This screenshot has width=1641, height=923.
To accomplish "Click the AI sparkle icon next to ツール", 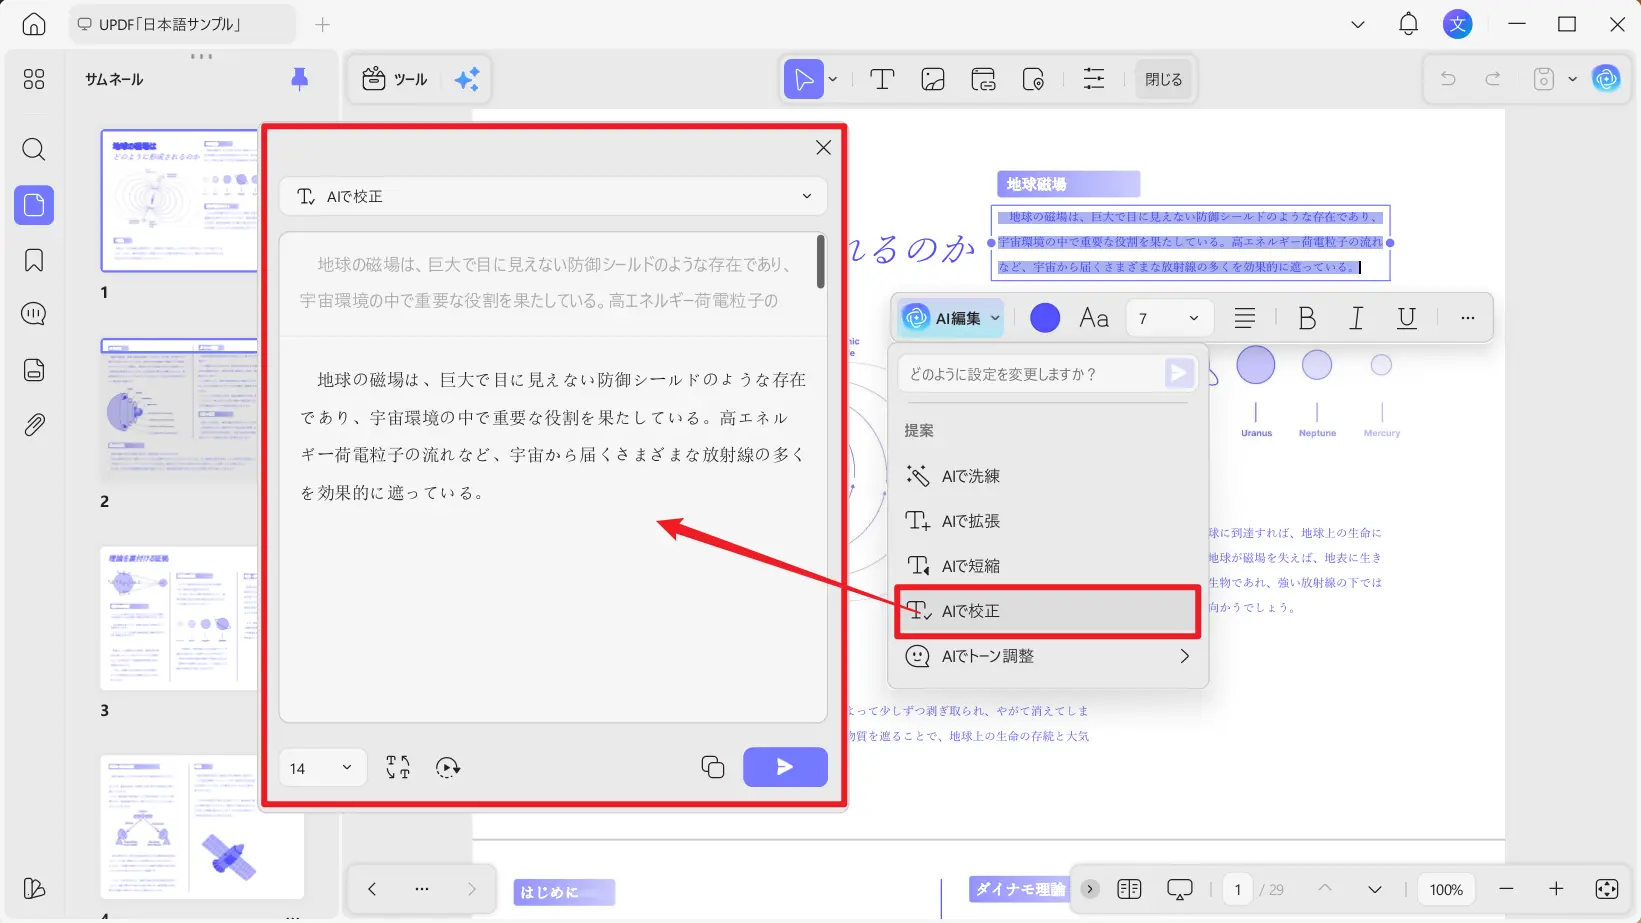I will coord(466,79).
